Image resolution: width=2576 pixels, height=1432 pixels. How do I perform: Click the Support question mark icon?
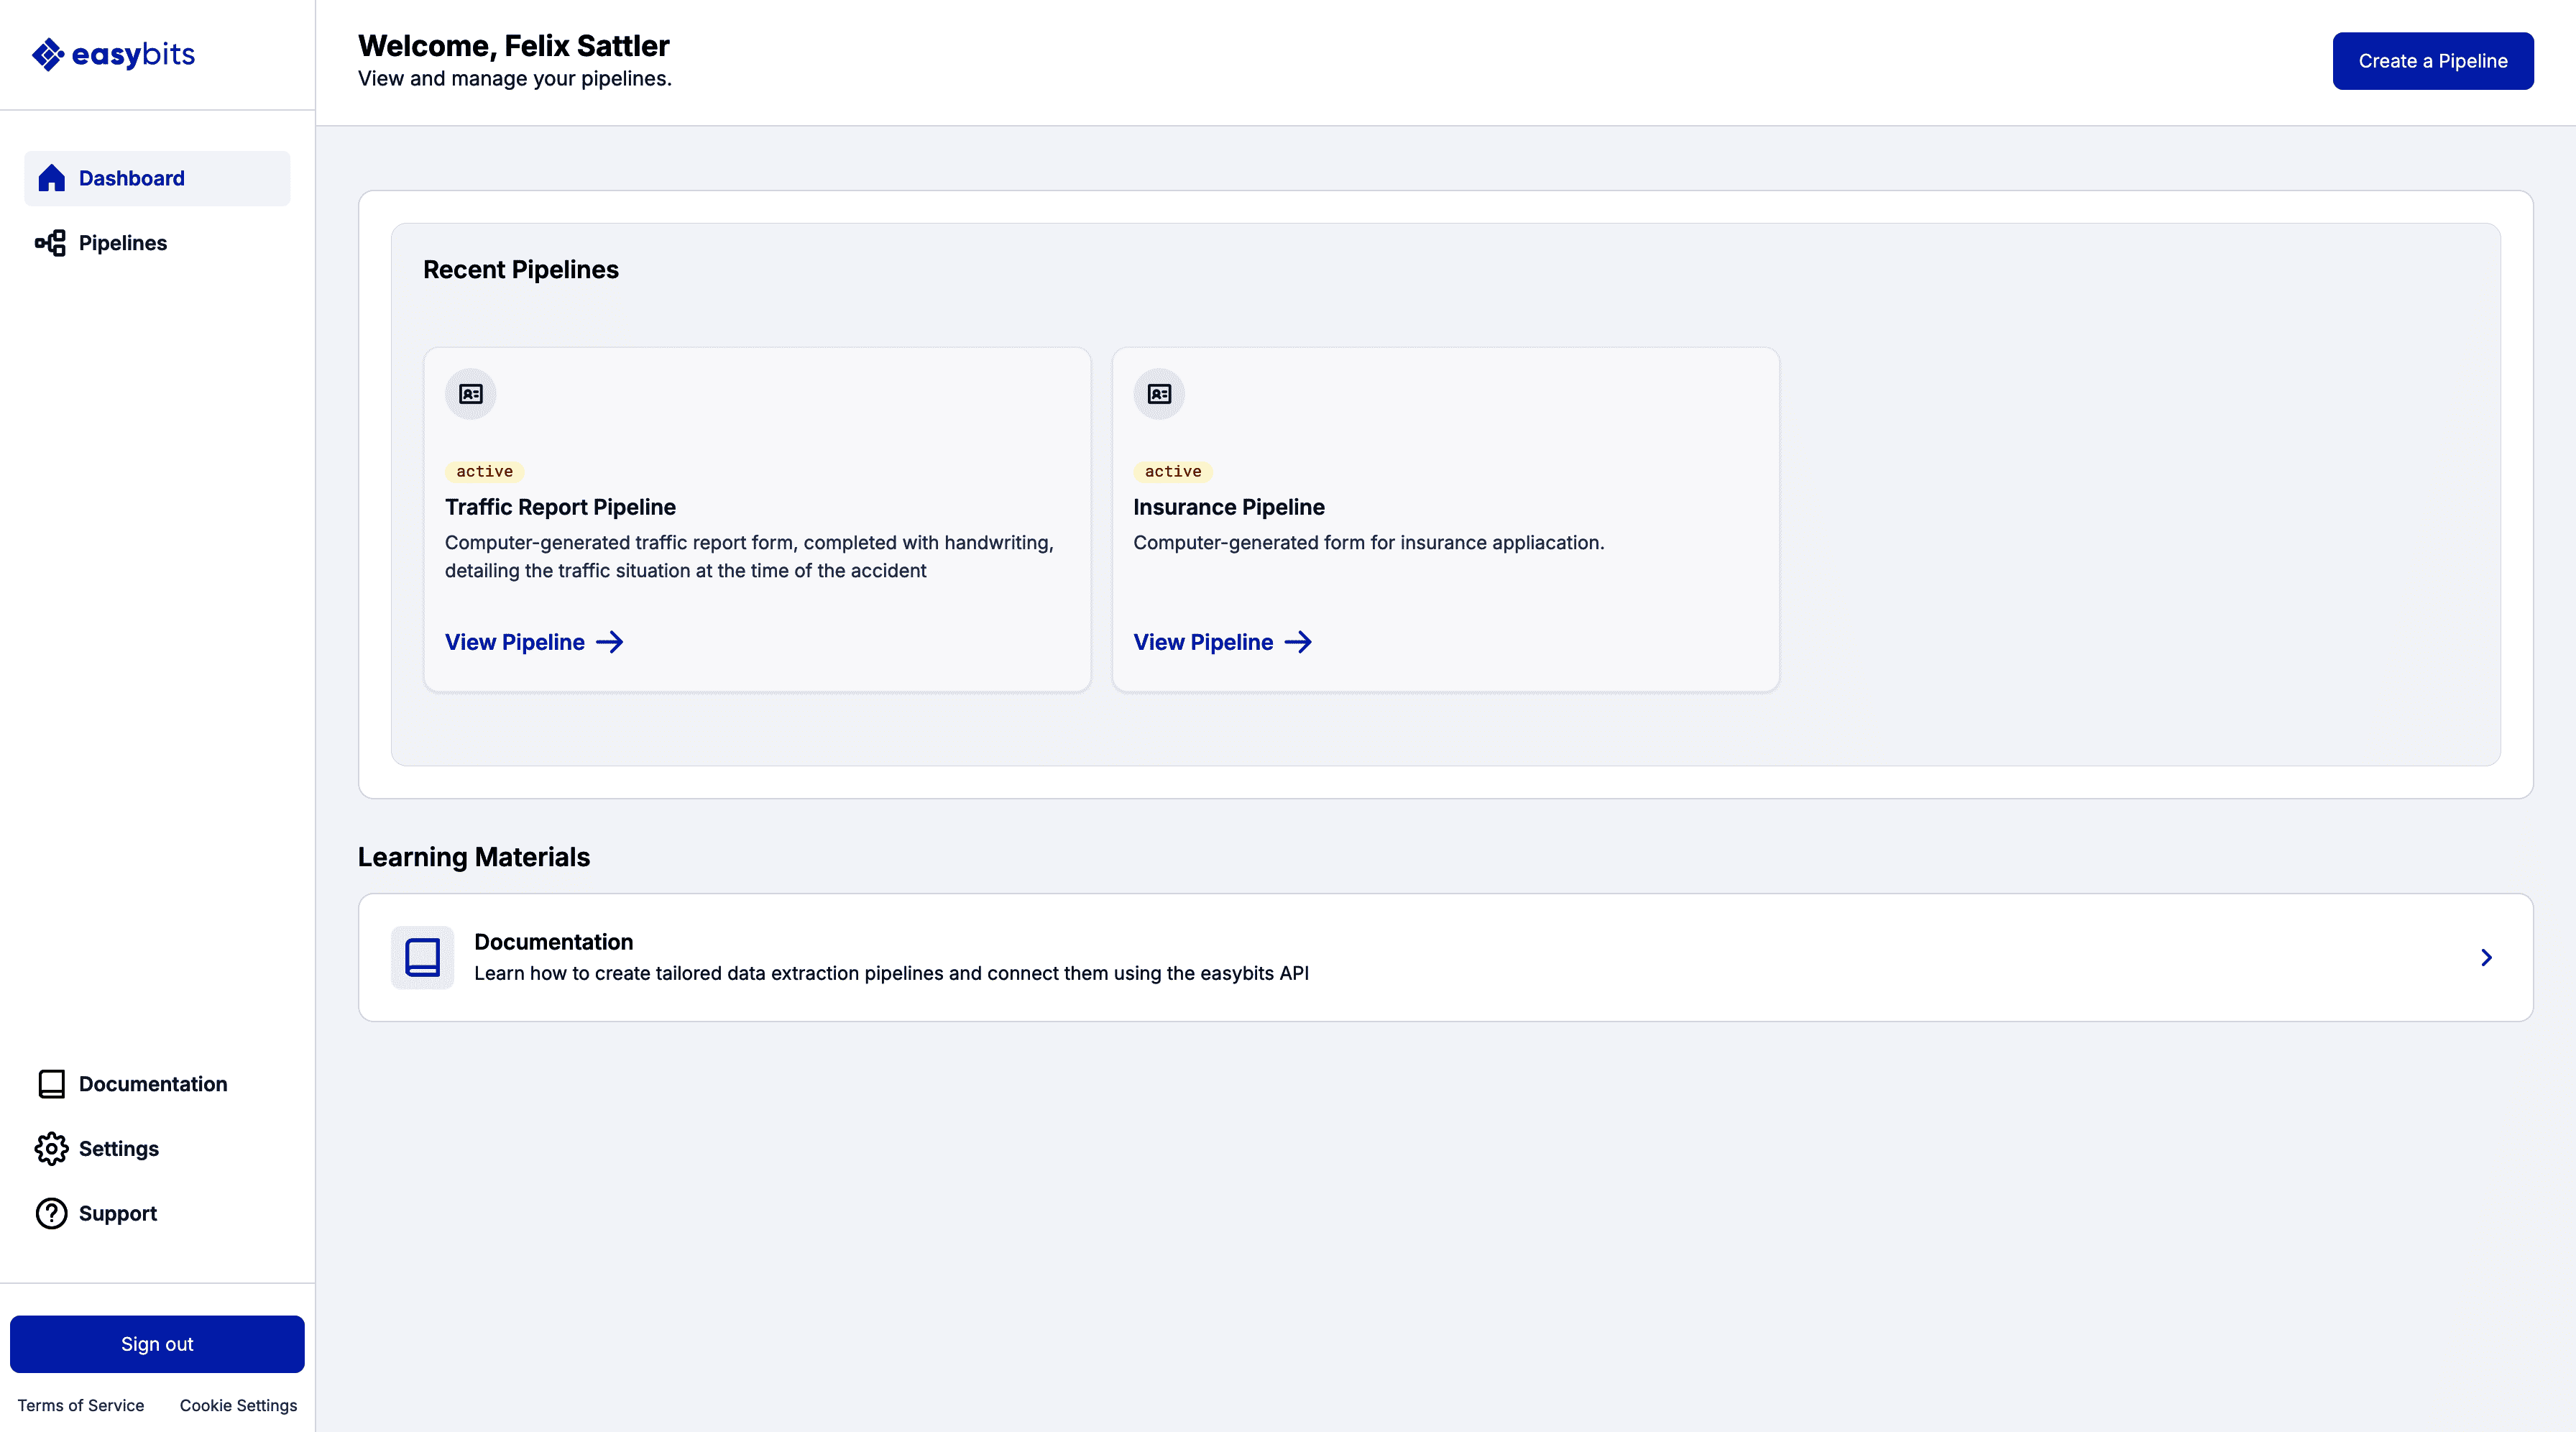[x=51, y=1213]
